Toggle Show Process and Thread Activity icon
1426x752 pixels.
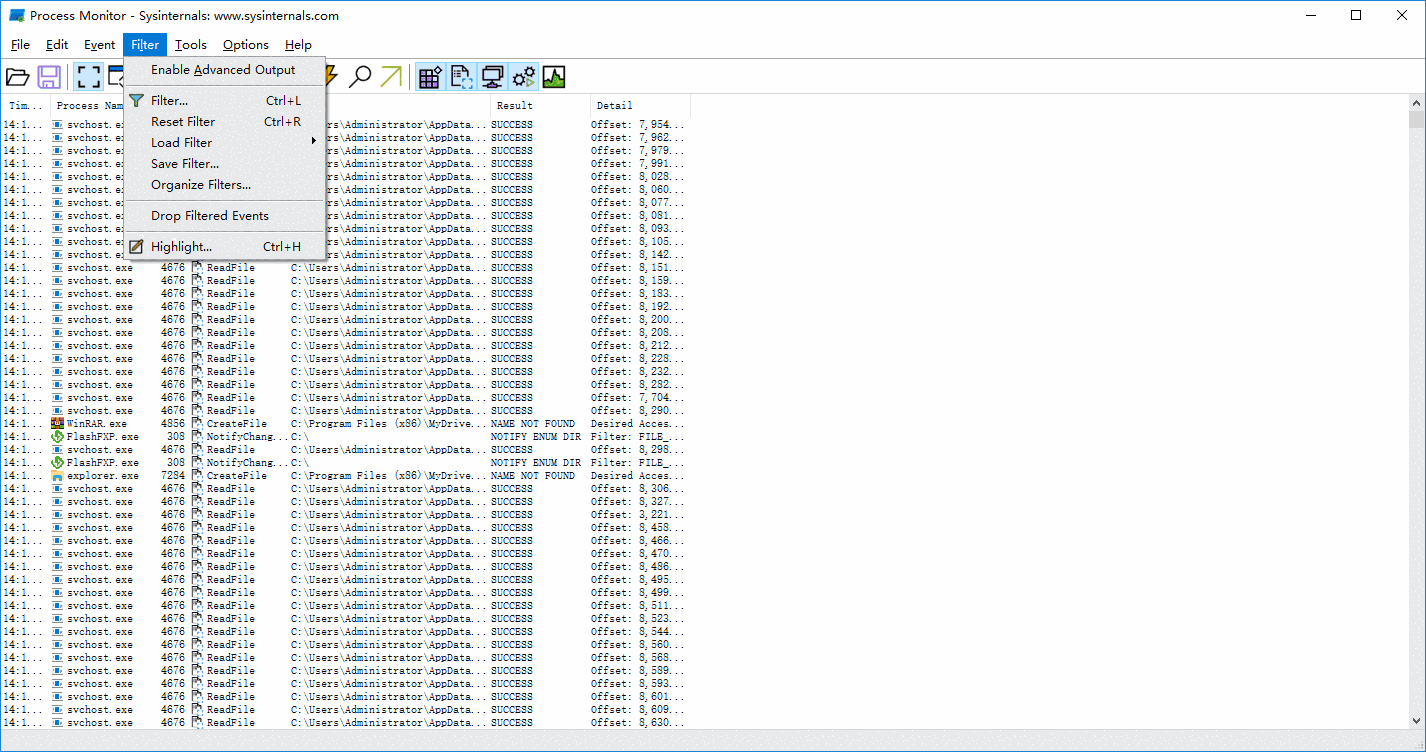[x=523, y=76]
